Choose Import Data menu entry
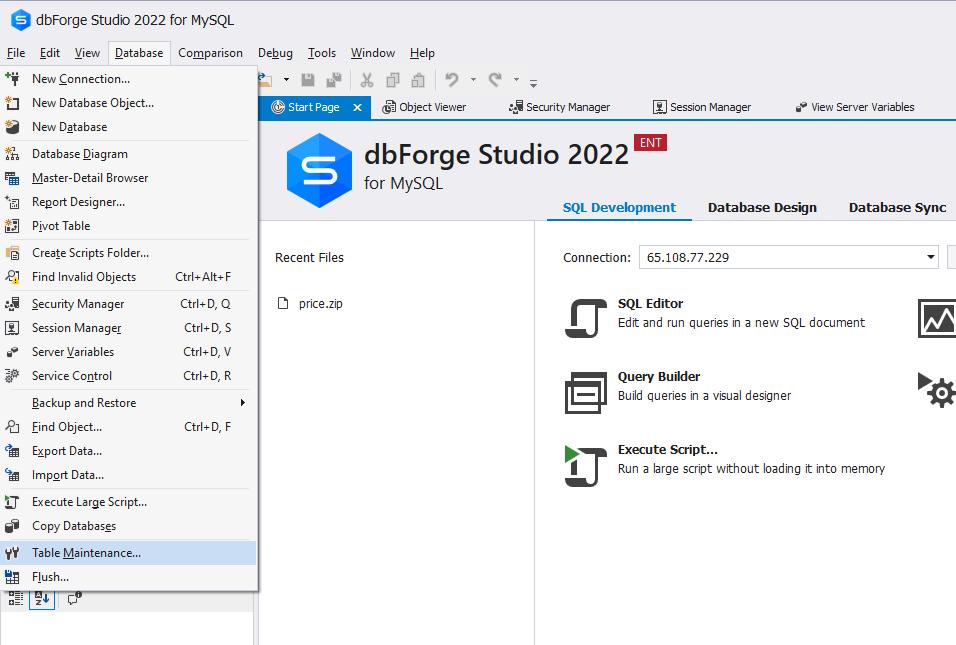Image resolution: width=956 pixels, height=645 pixels. tap(128, 475)
